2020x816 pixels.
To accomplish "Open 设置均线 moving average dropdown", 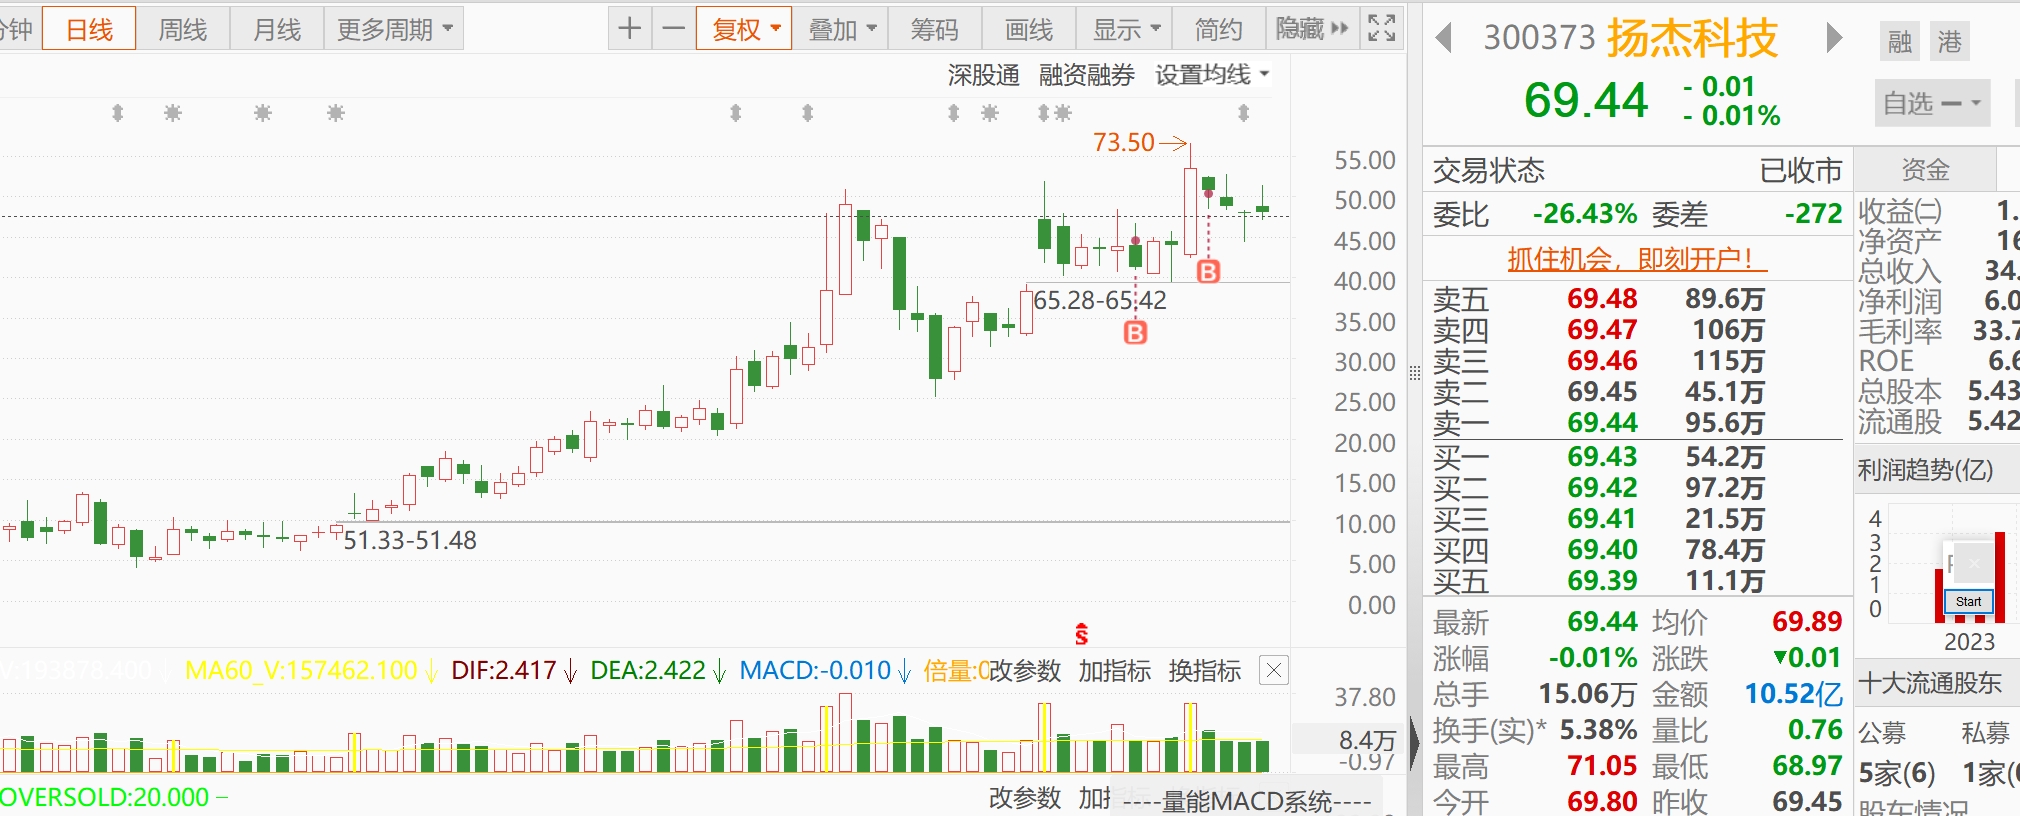I will pos(1212,75).
